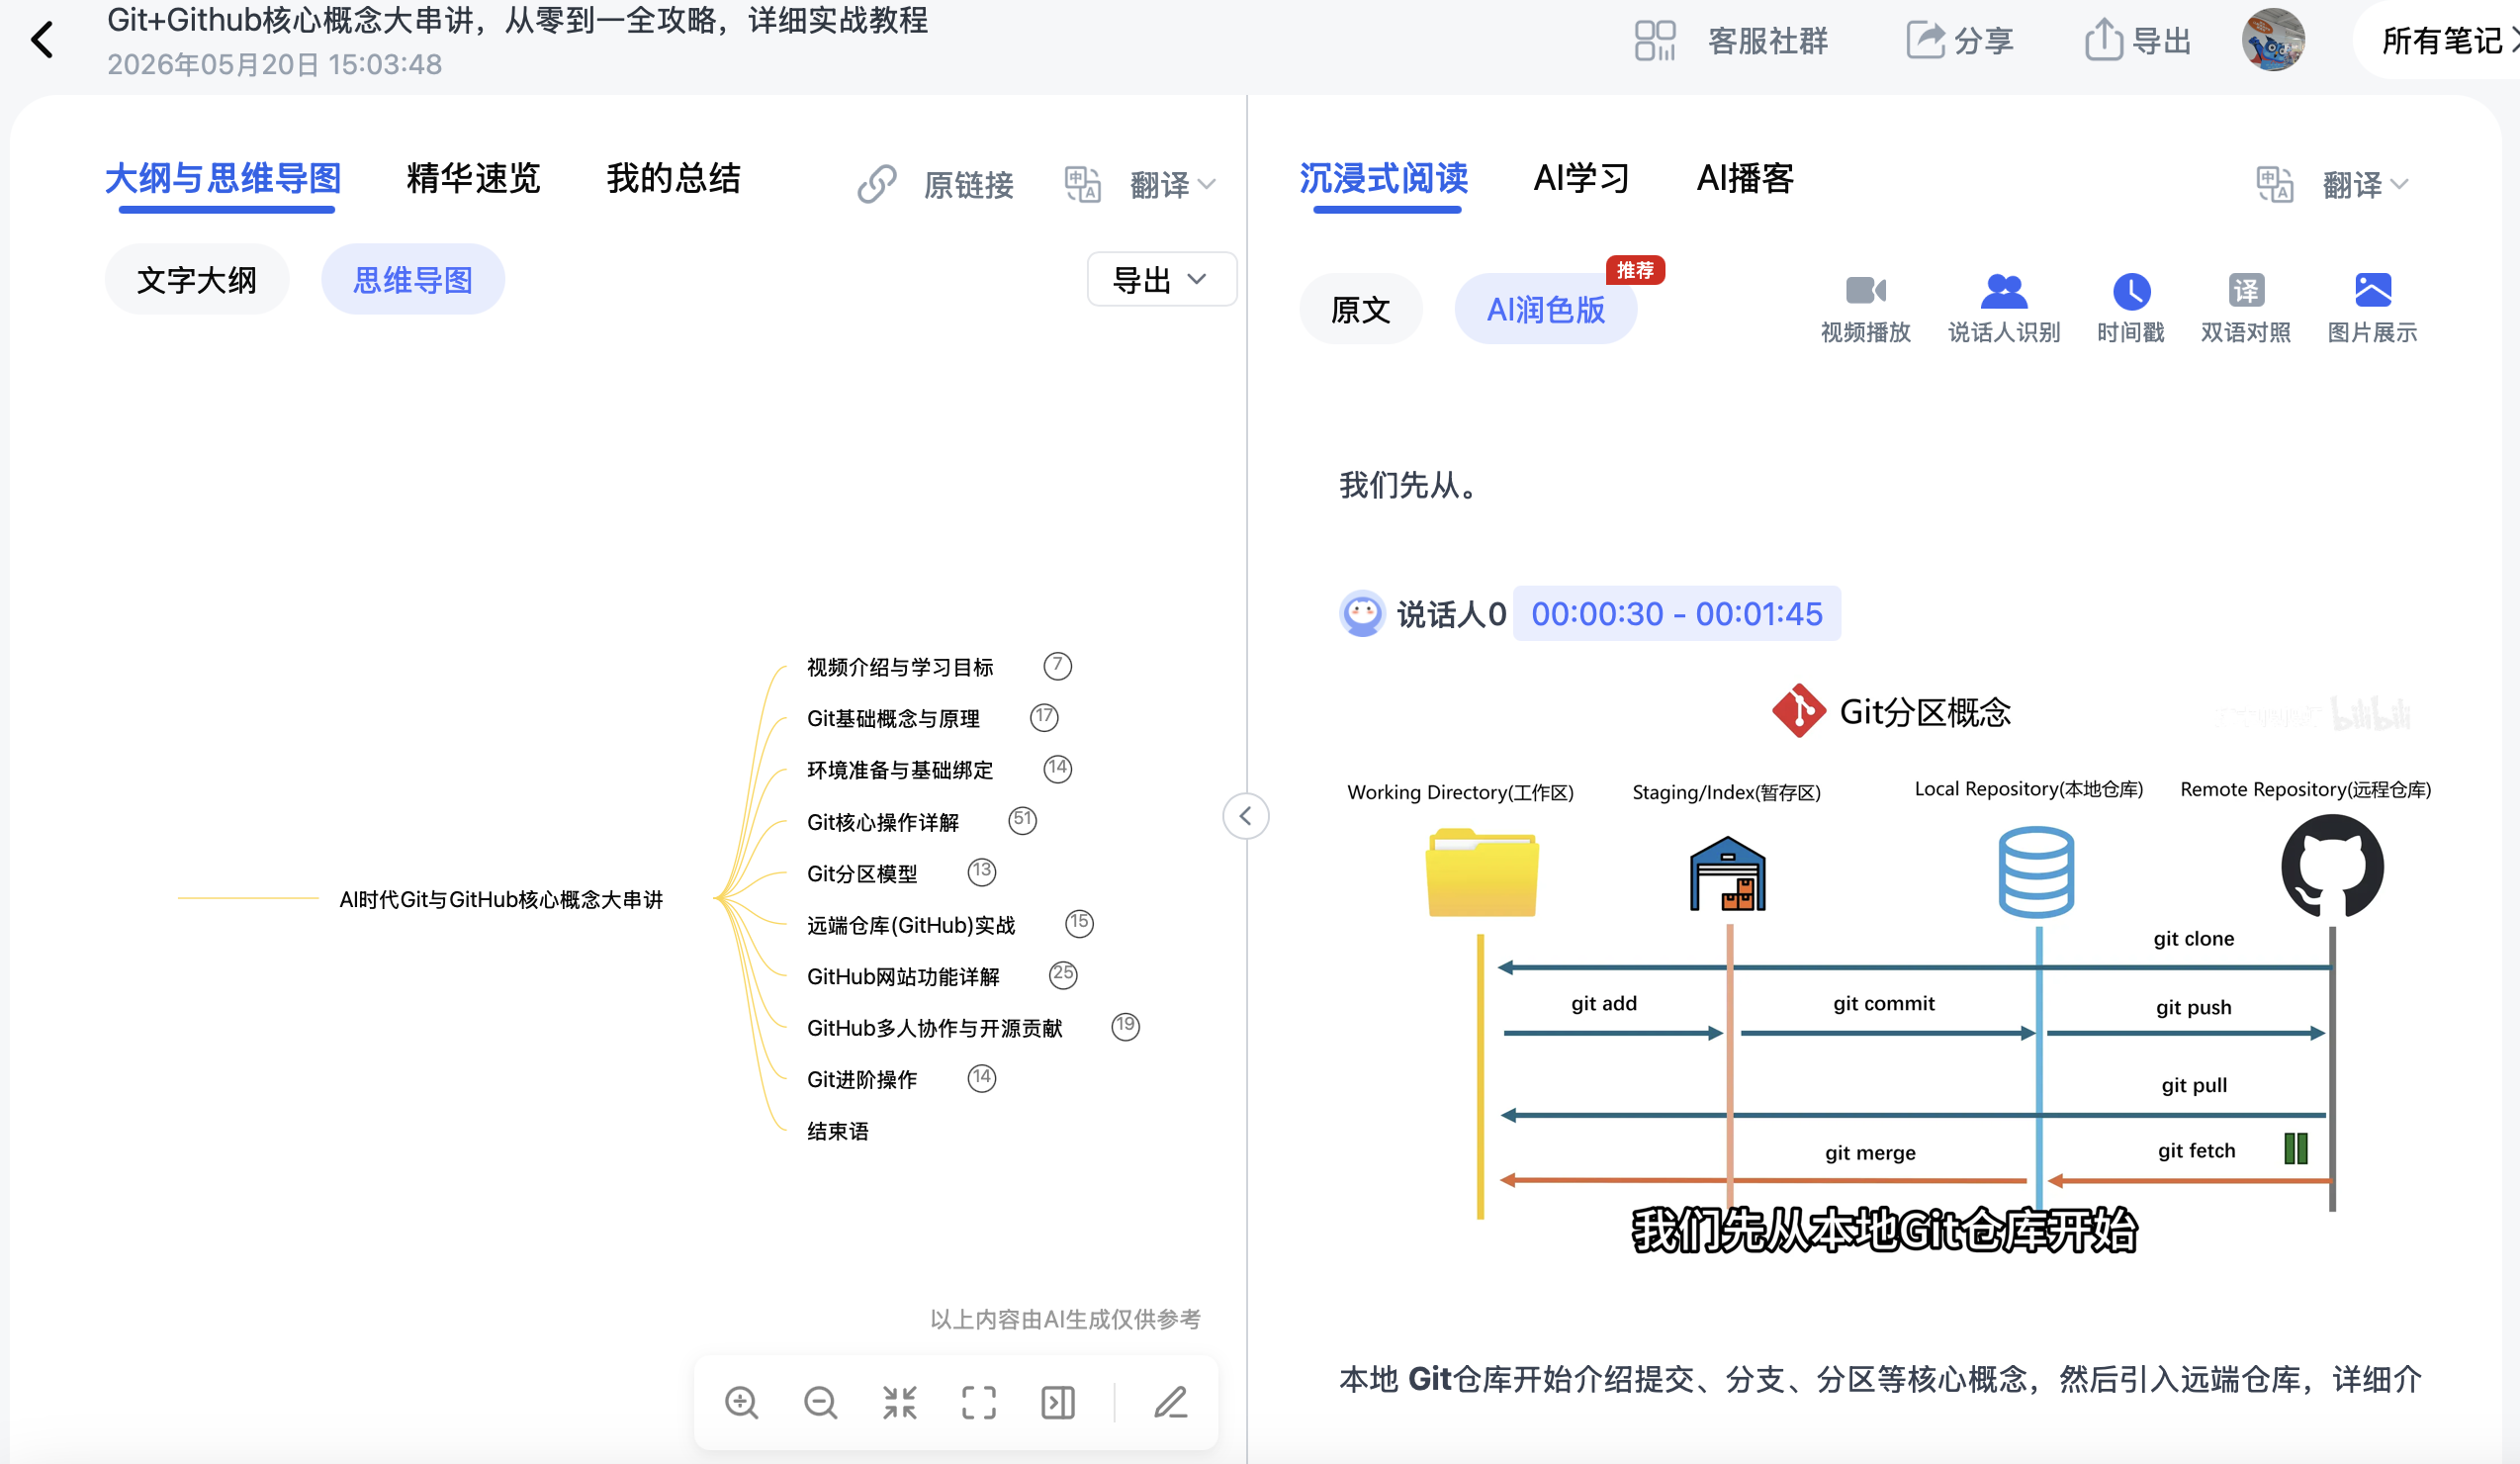Select 文字大纲 view

(x=197, y=280)
